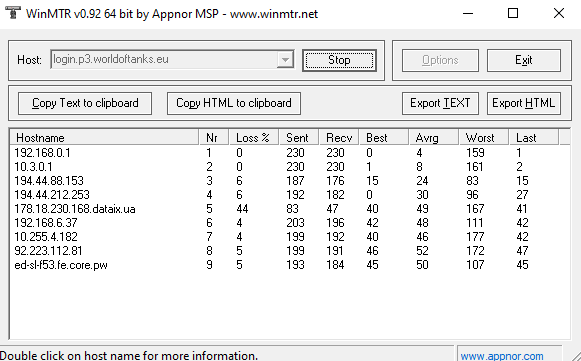Click the Hostname column header
581x361 pixels.
pos(104,138)
